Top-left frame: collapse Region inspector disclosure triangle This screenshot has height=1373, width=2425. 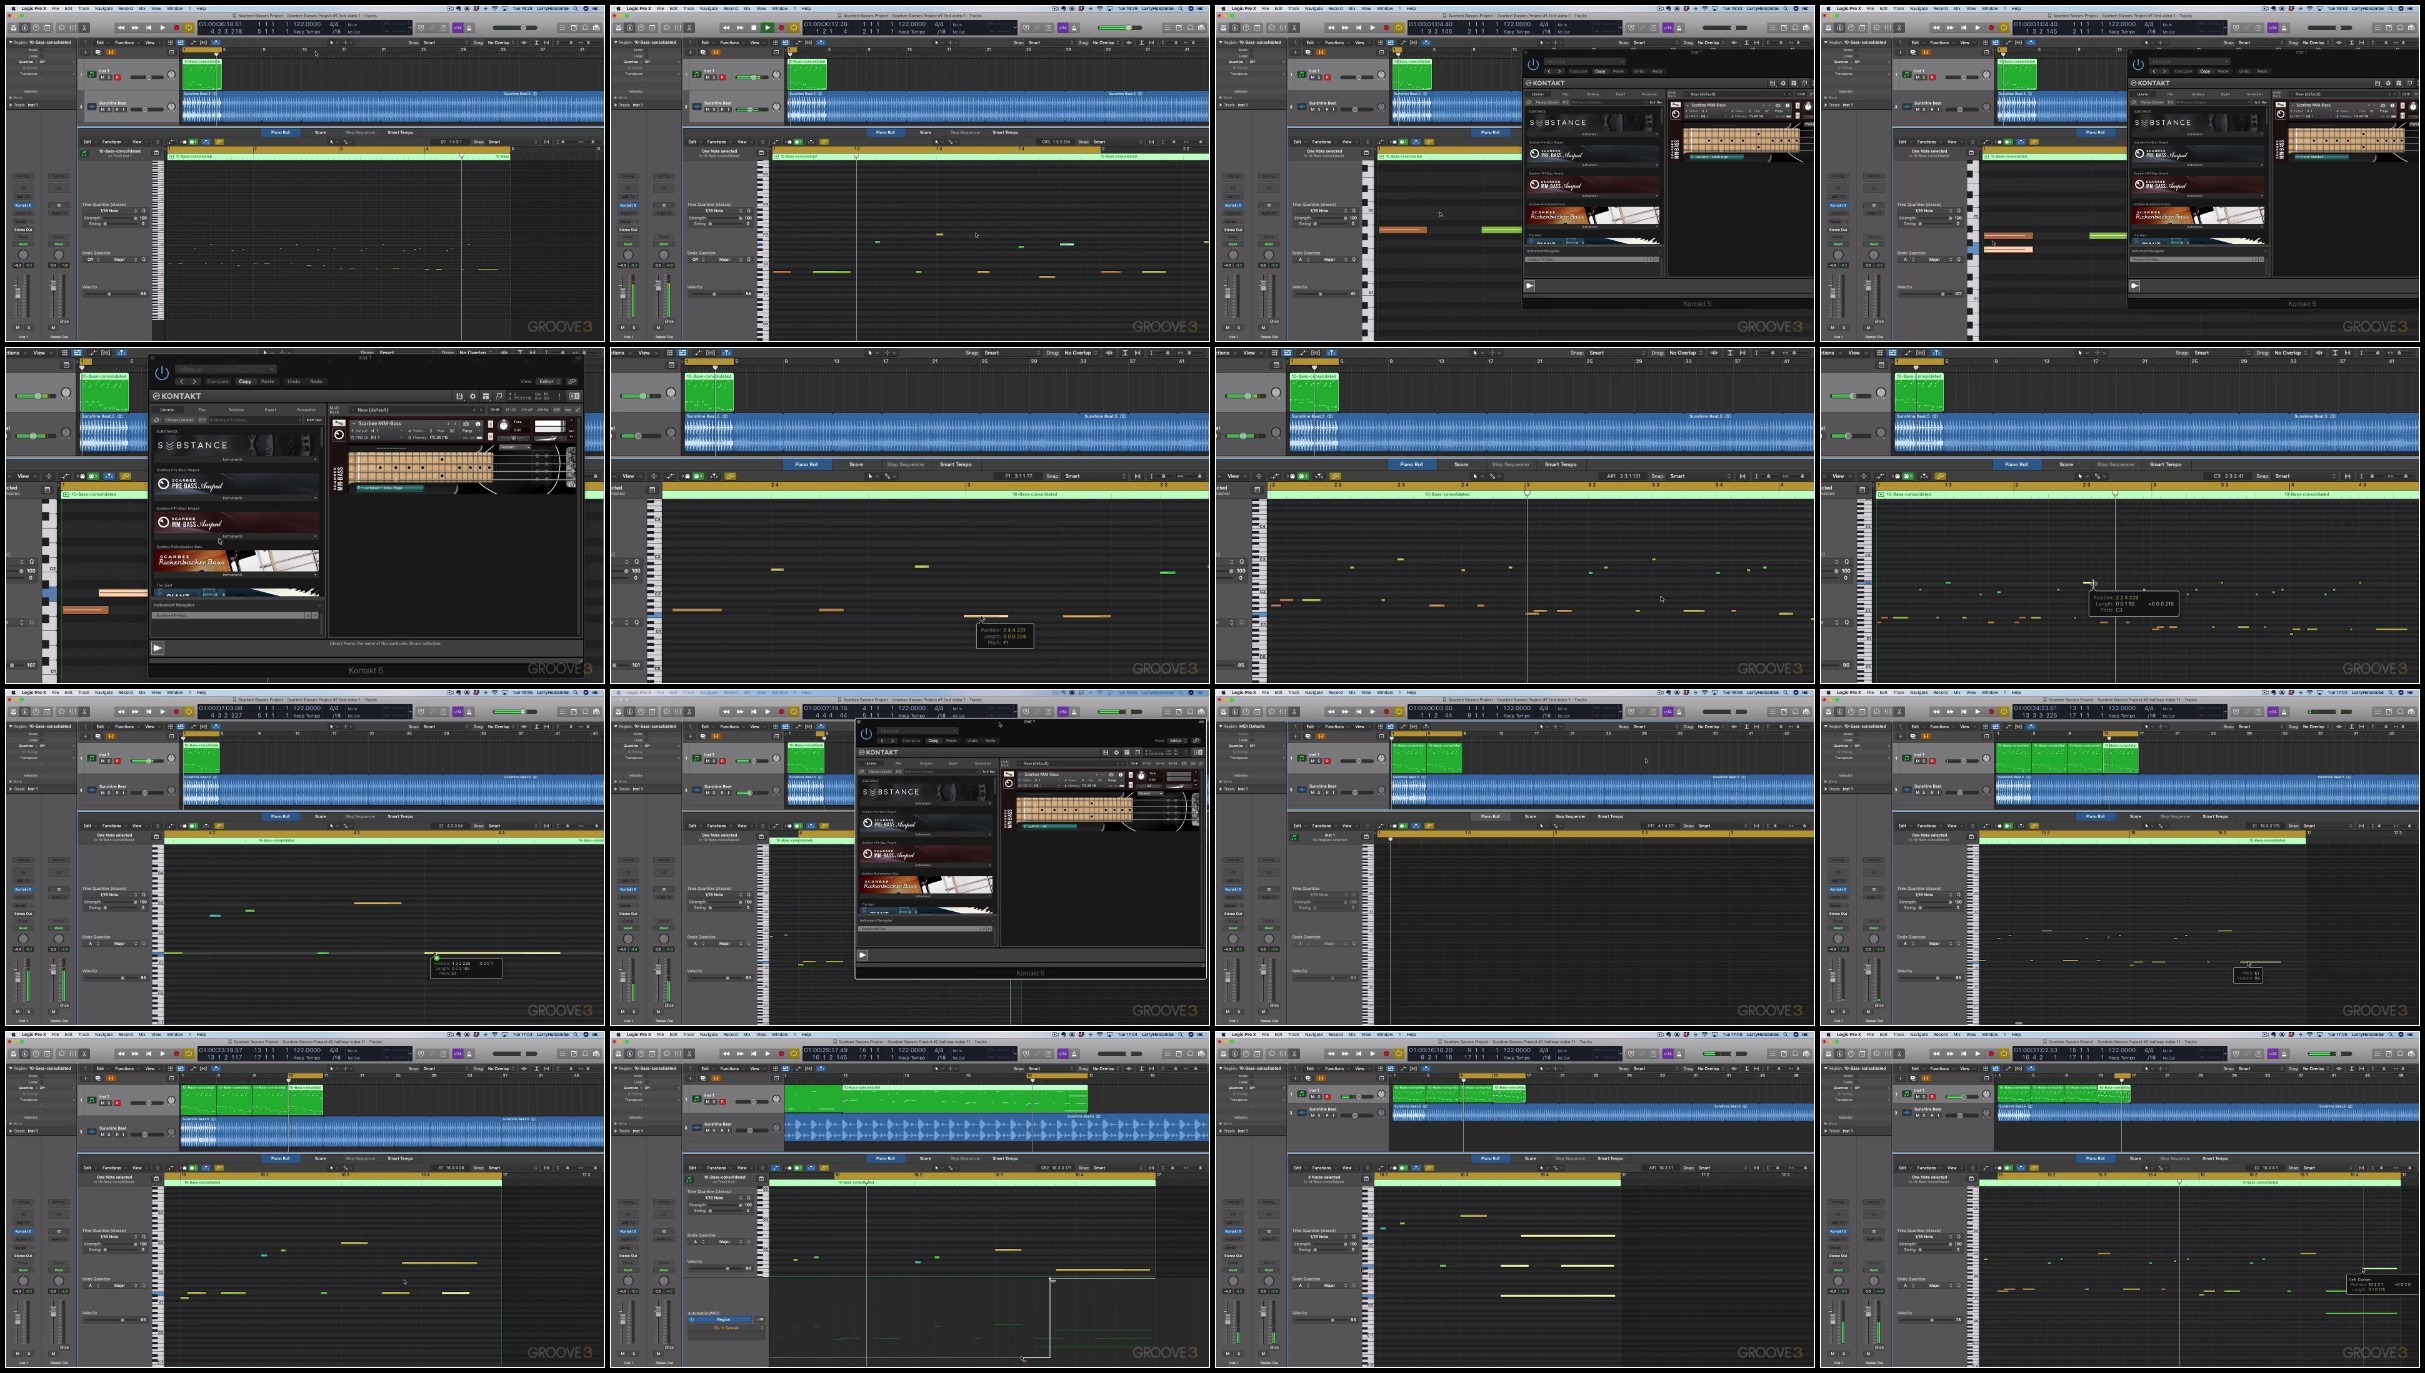click(x=10, y=42)
